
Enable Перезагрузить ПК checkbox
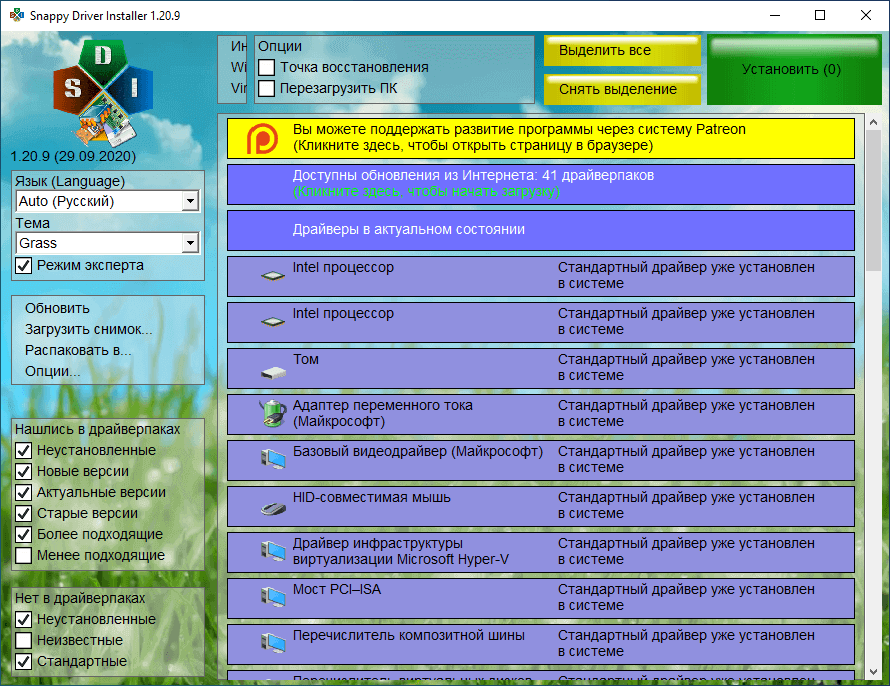coord(267,89)
